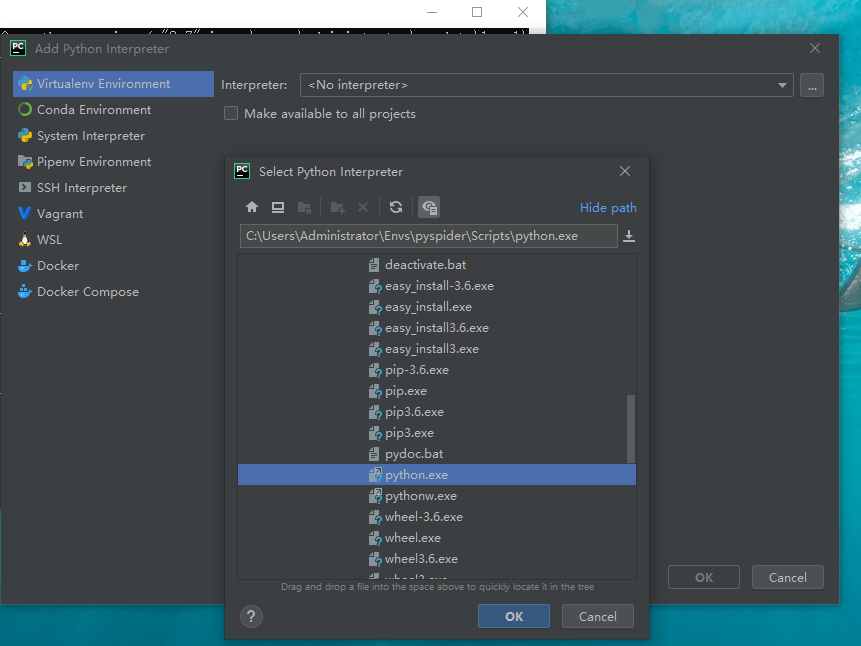Screen dimensions: 861x646
Task: Choose Virtualenv Environment in sidebar
Action: (x=113, y=84)
